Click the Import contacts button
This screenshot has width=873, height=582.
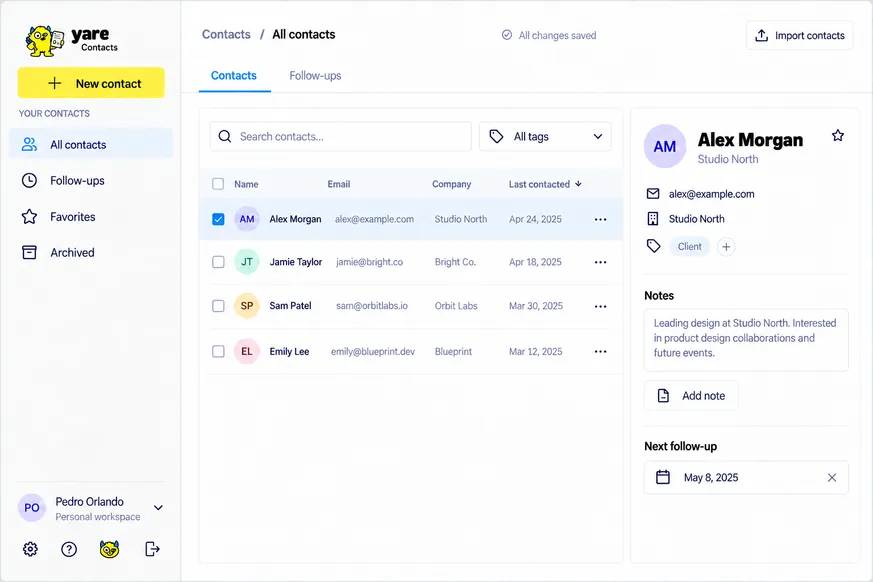pos(800,35)
